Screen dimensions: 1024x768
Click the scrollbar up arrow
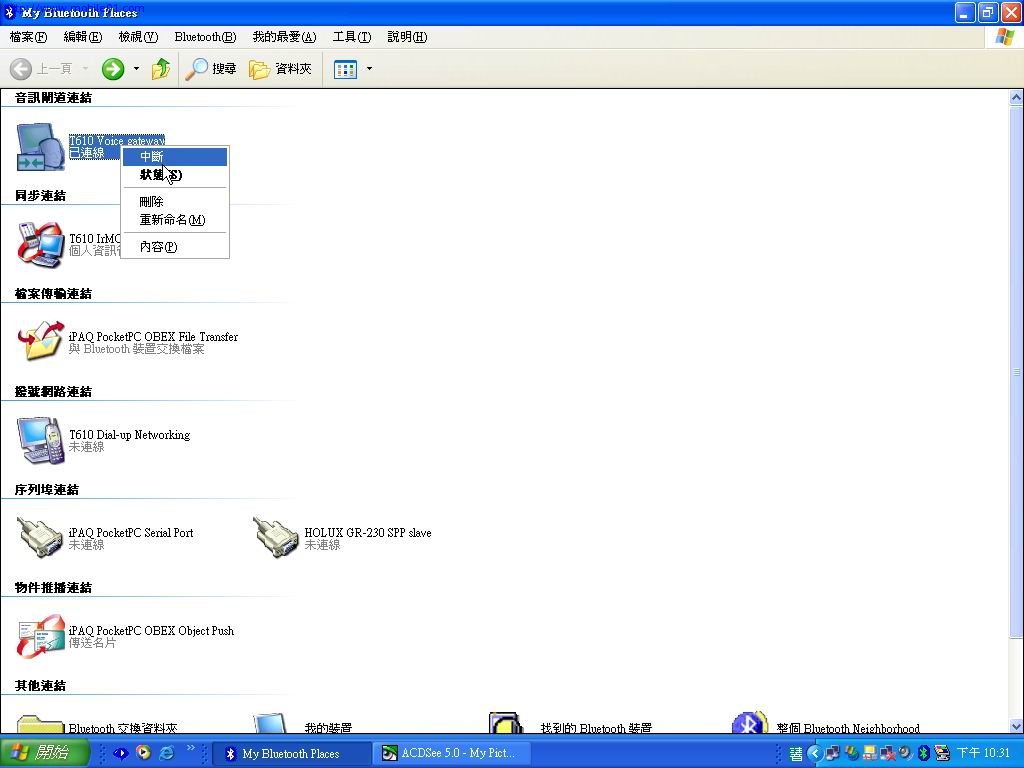pyautogui.click(x=1016, y=98)
